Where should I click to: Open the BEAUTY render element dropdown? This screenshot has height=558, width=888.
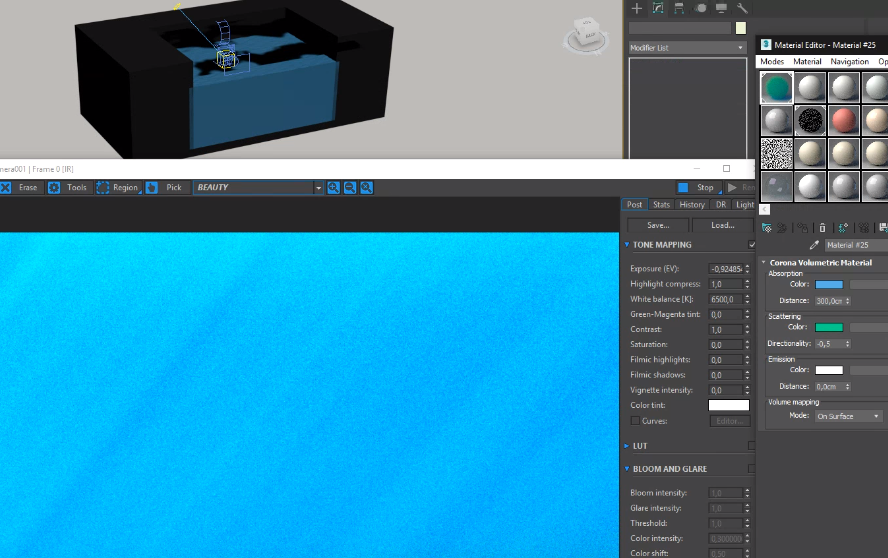319,187
